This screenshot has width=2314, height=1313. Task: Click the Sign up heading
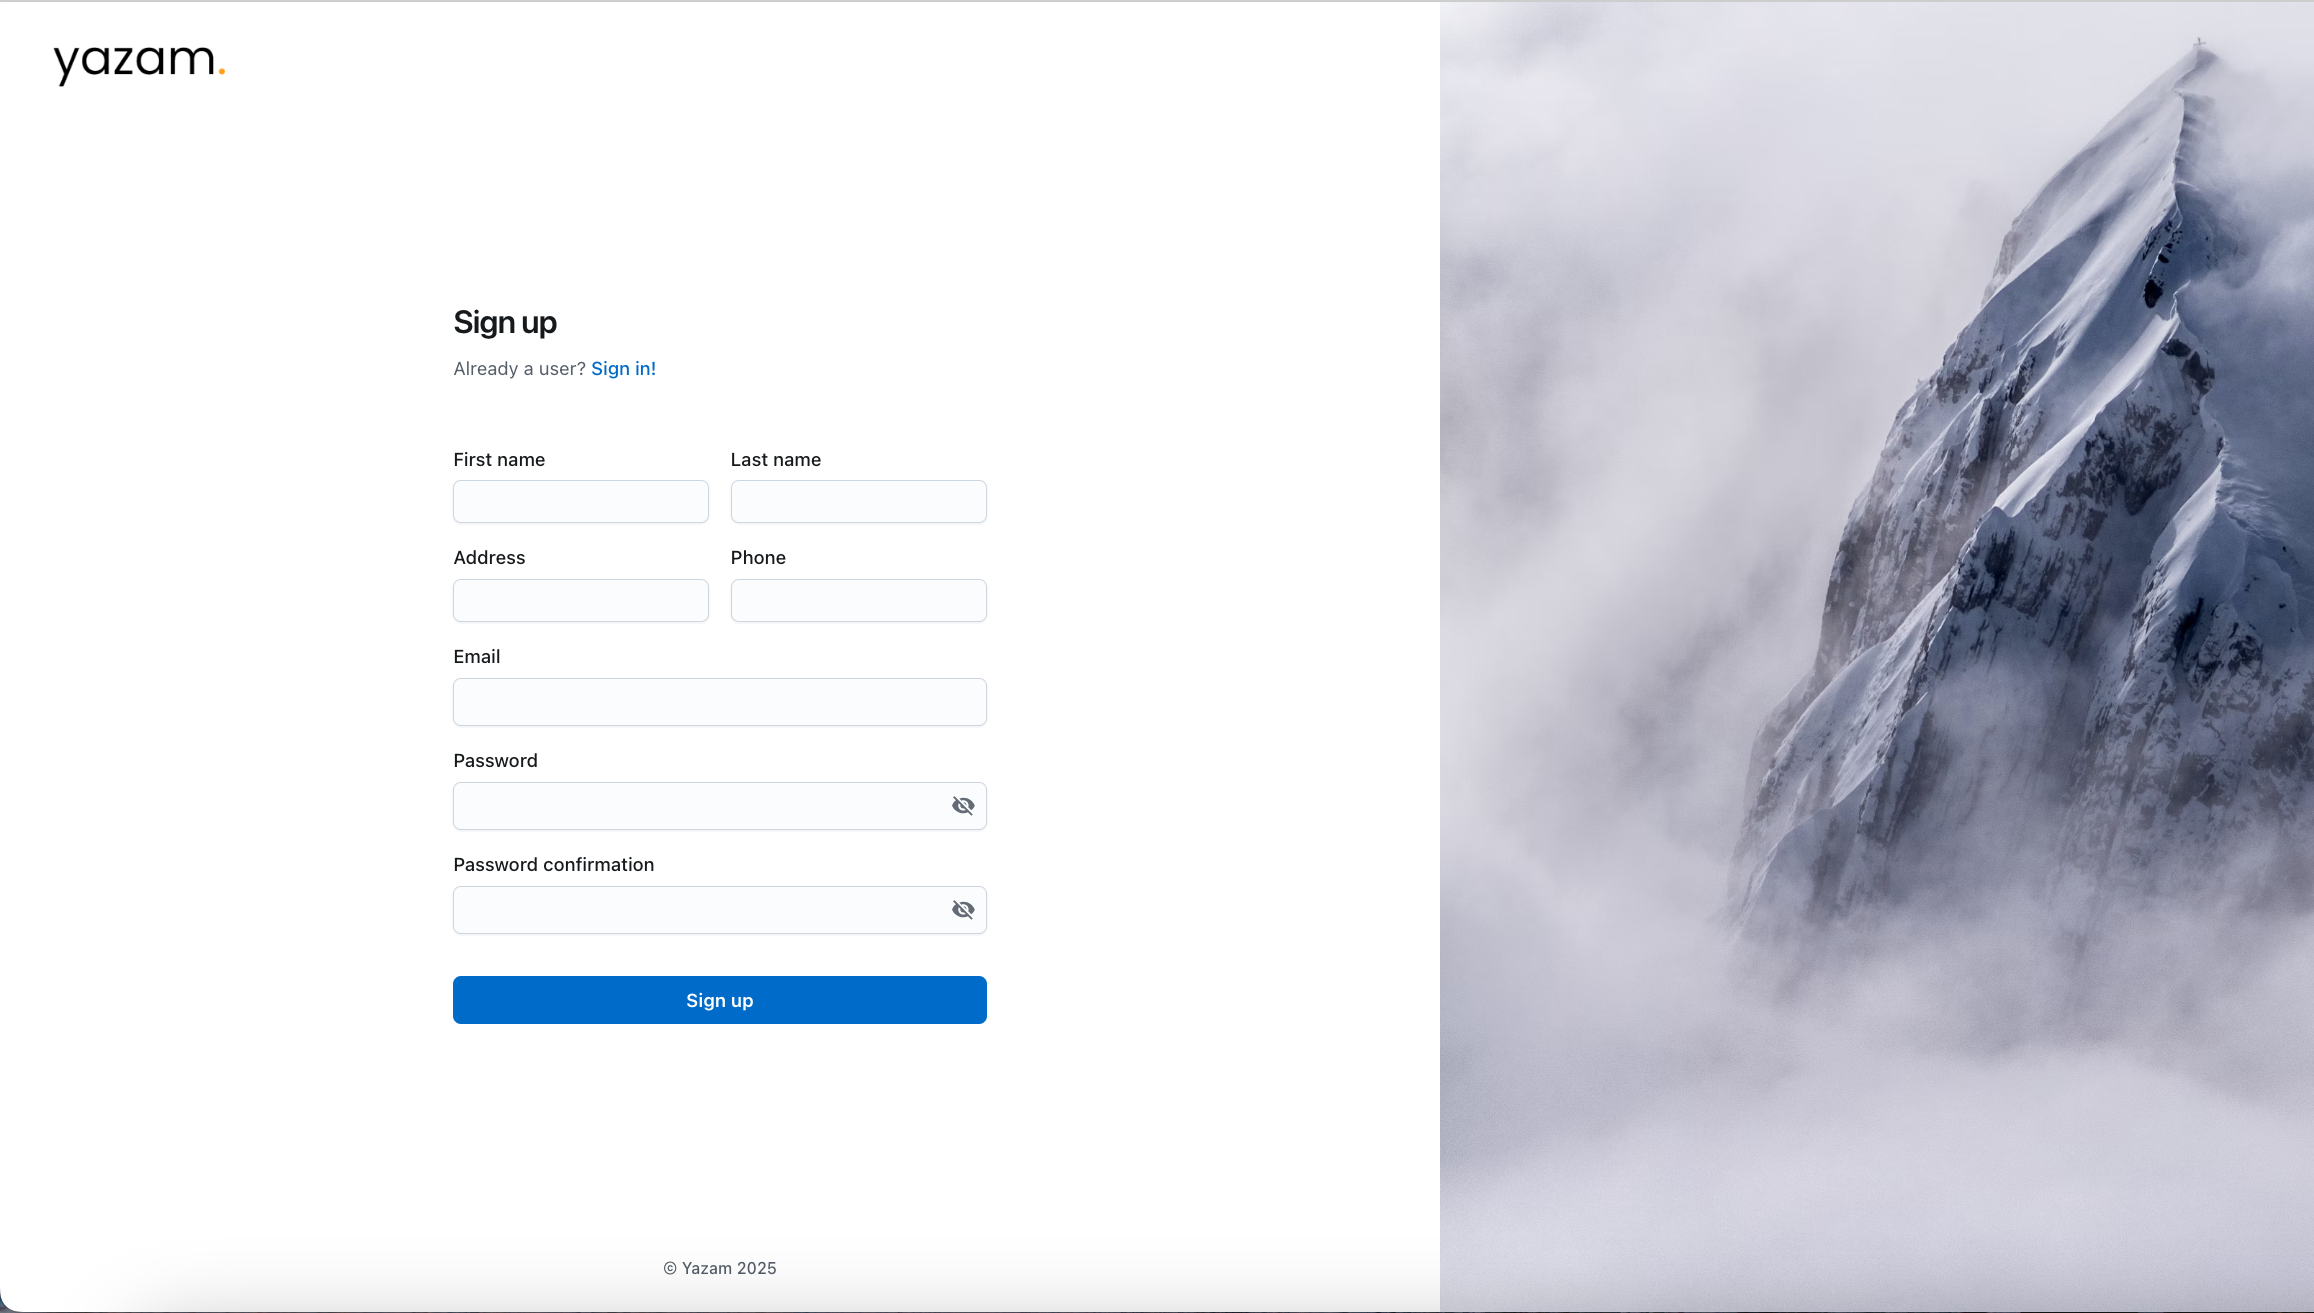tap(504, 323)
